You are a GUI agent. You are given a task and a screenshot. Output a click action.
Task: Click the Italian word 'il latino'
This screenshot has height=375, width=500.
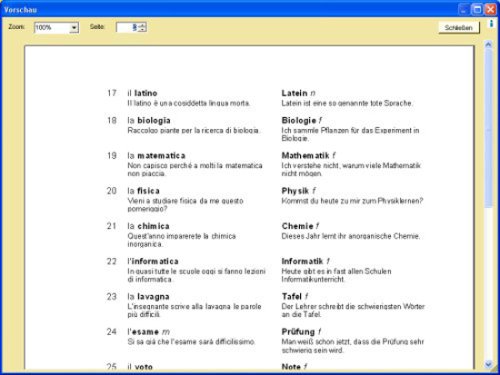coord(142,93)
